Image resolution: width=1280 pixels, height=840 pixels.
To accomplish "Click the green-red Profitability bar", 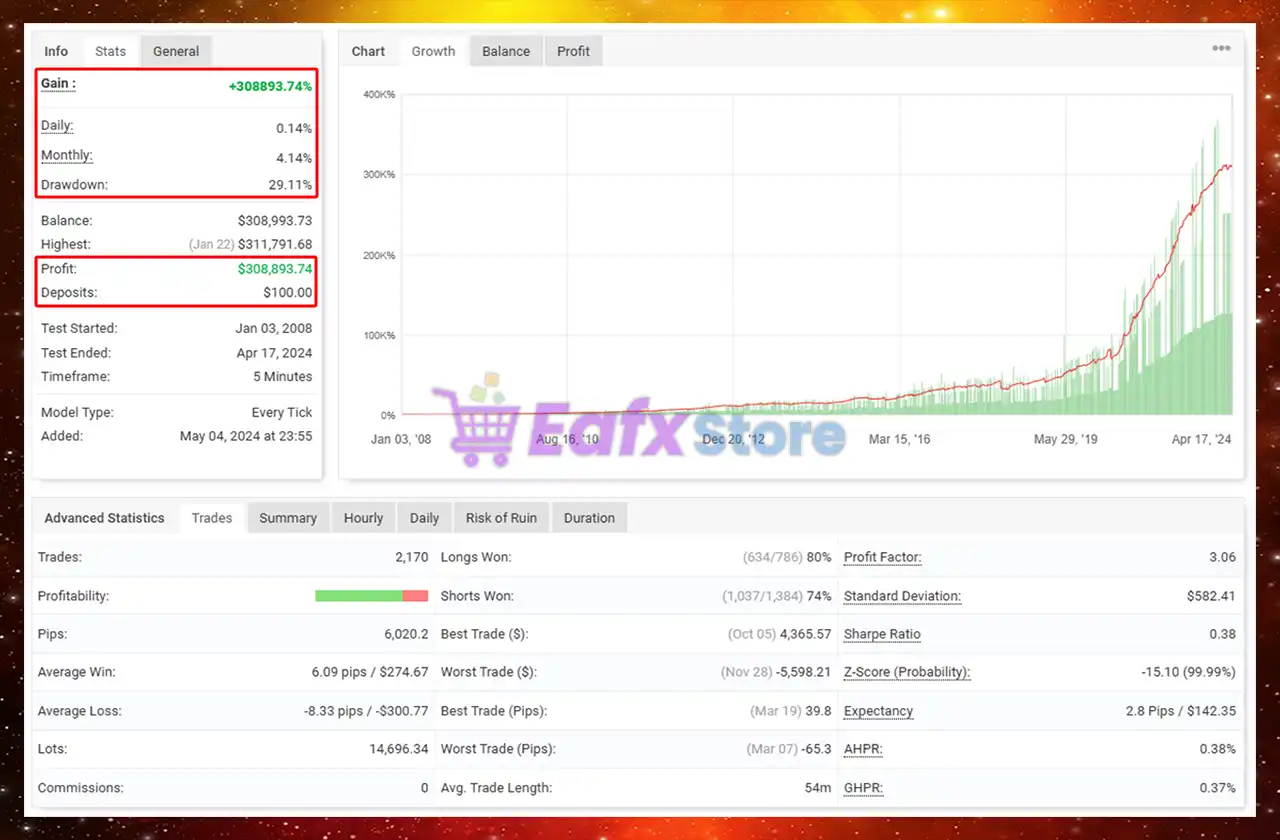I will tap(371, 596).
